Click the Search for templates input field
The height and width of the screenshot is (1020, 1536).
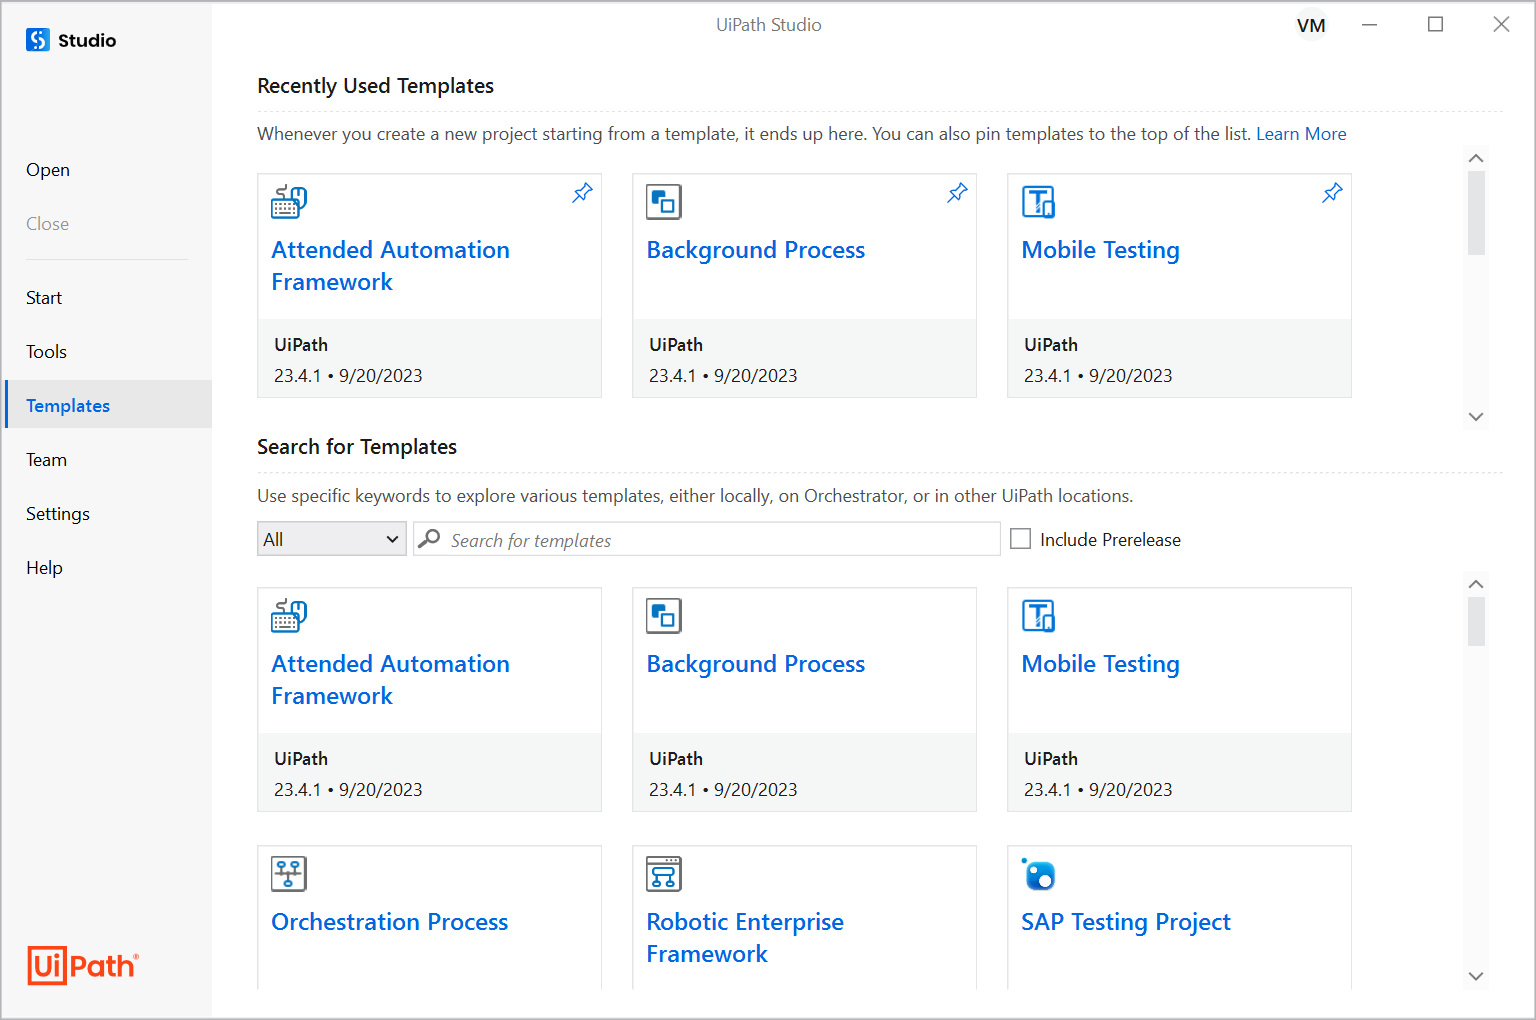coord(720,540)
